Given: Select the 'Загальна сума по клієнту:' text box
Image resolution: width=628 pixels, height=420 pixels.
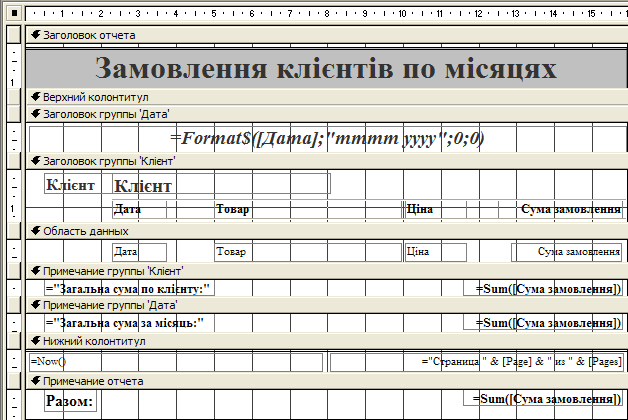Looking at the screenshot, I should click(129, 288).
